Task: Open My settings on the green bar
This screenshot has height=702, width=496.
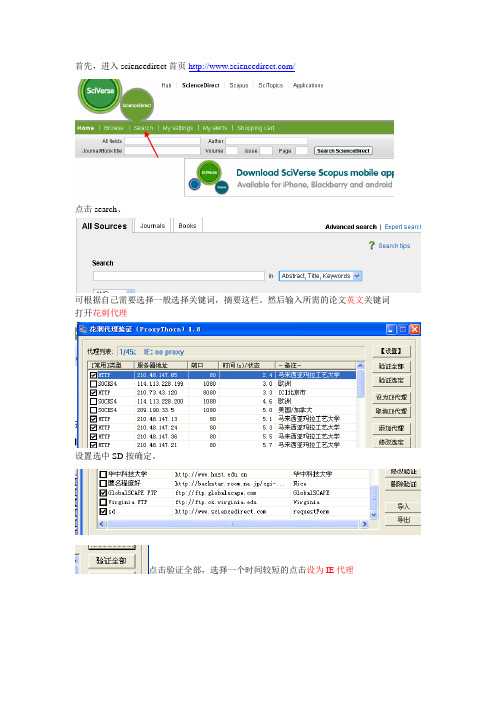Action: [x=178, y=128]
